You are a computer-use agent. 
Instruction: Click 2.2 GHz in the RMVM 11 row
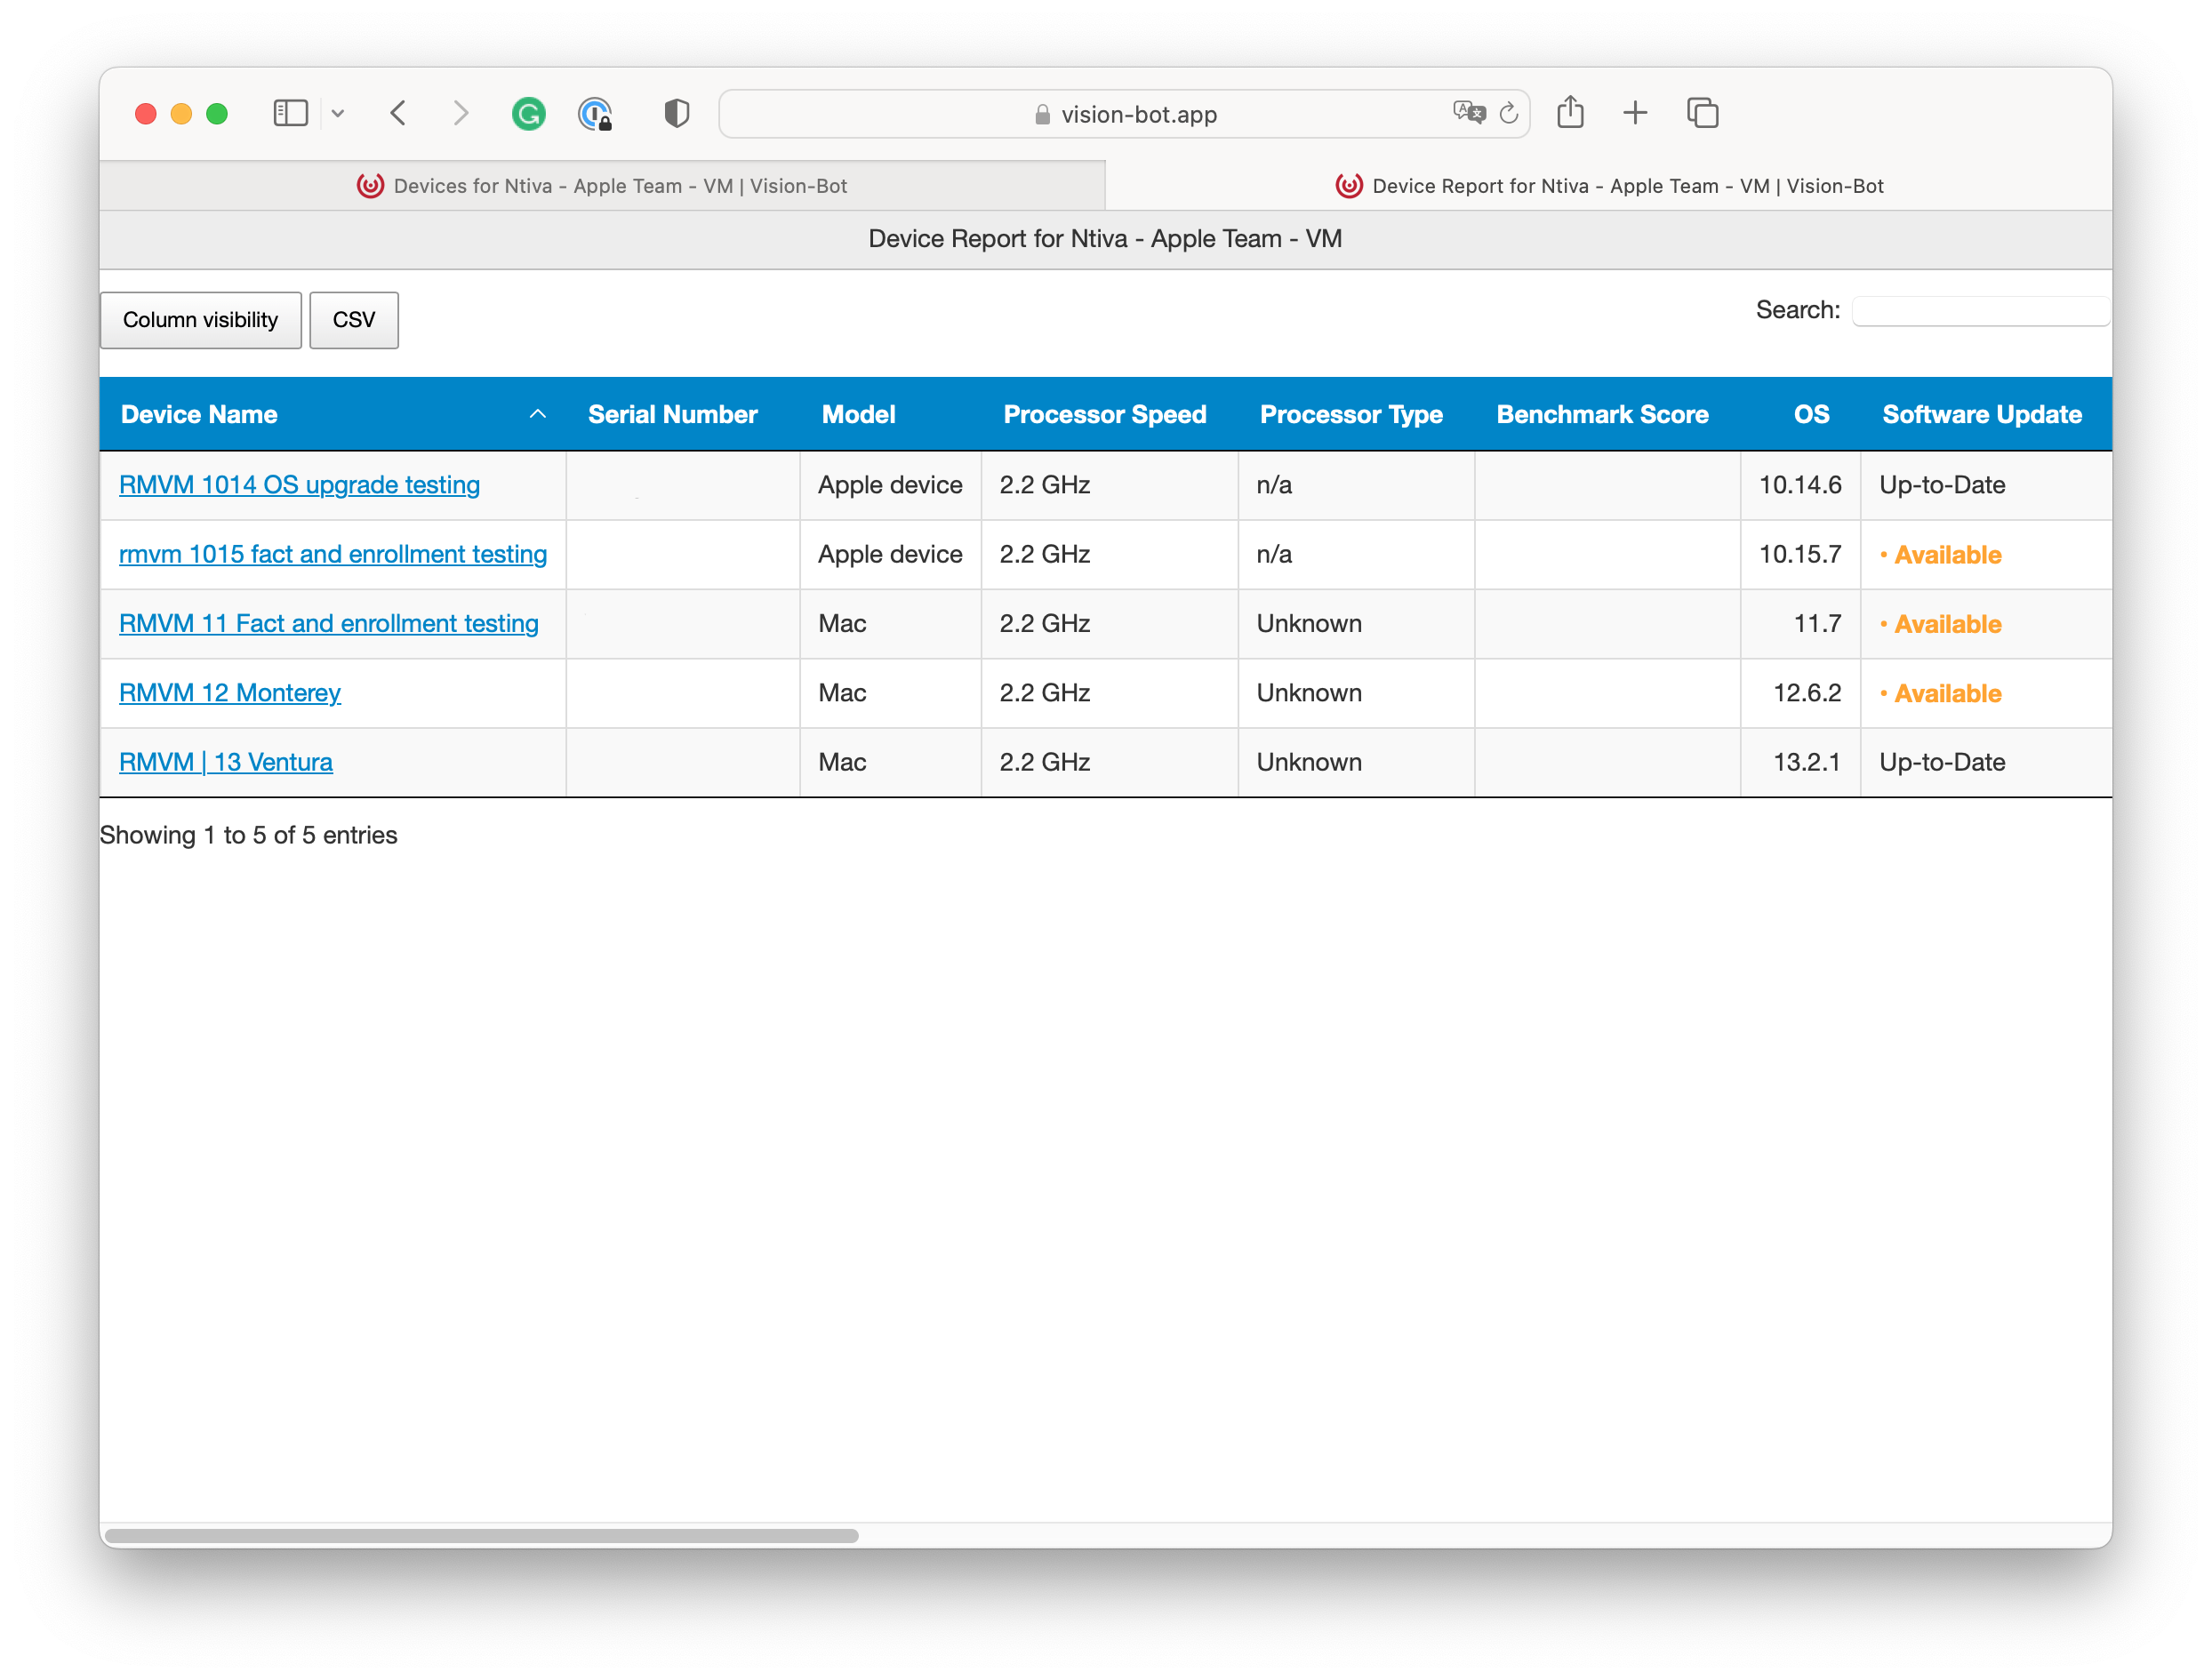pyautogui.click(x=1044, y=623)
